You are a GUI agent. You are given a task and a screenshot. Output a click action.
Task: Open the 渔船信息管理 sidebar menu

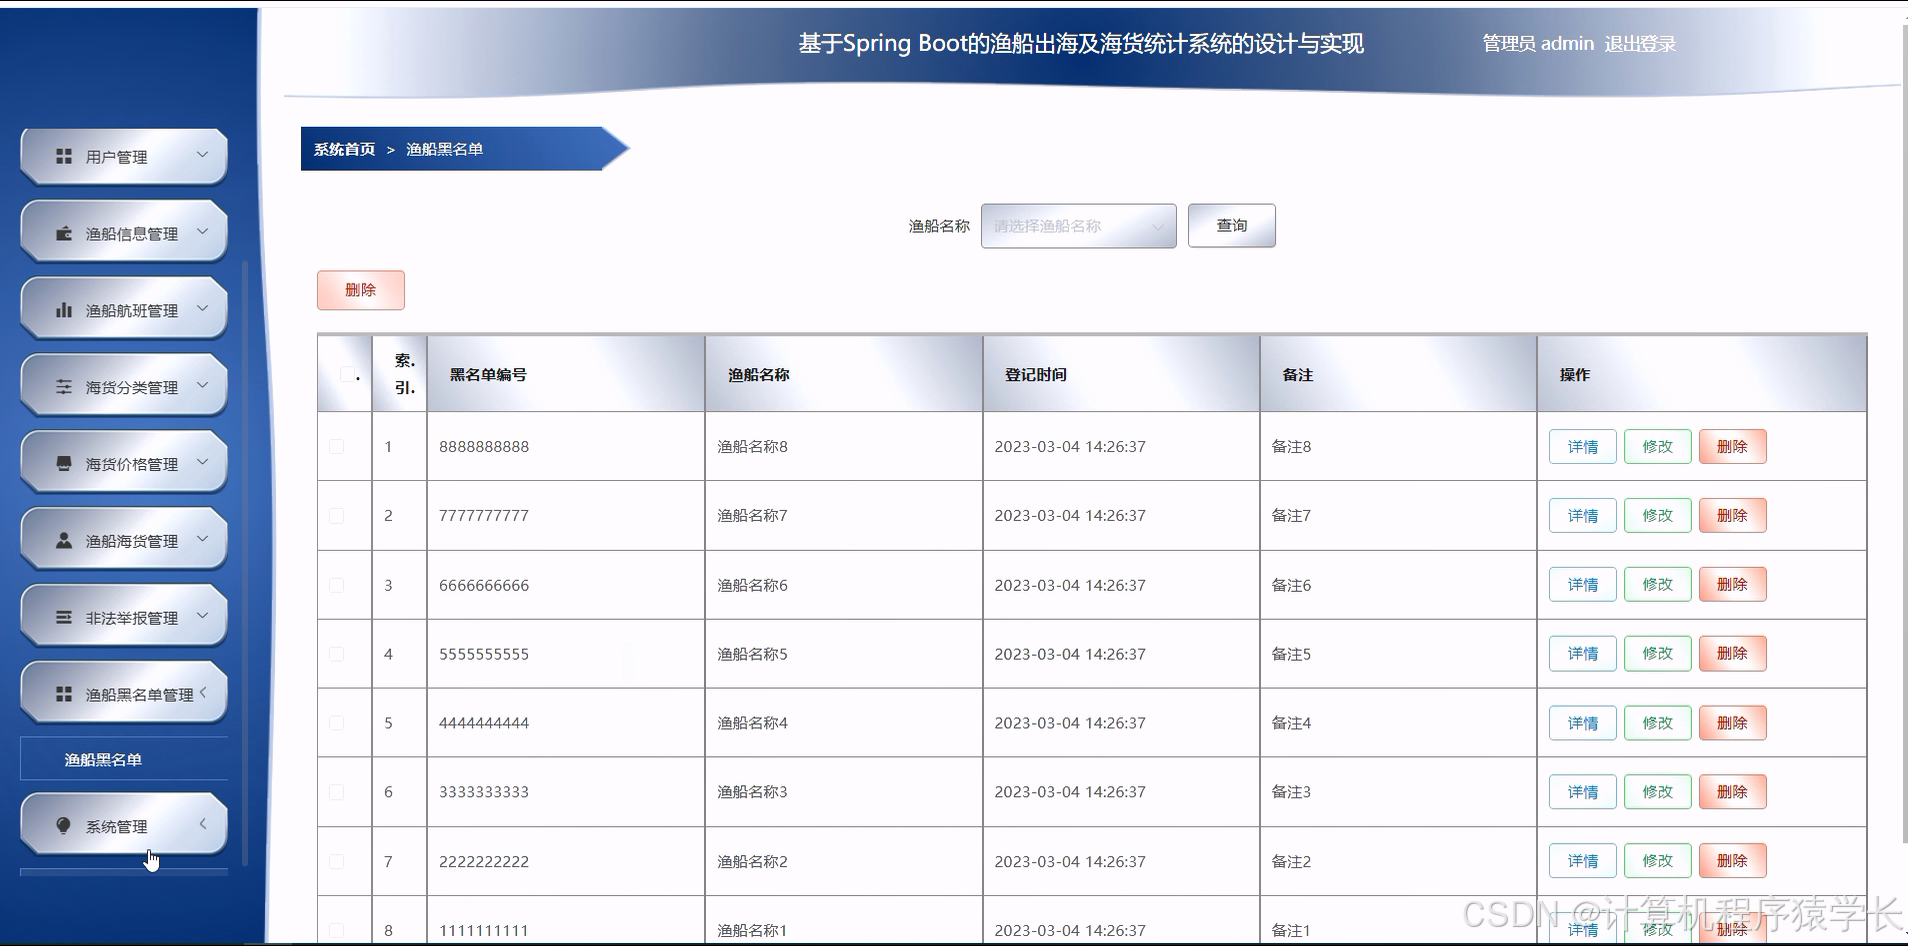[x=124, y=233]
